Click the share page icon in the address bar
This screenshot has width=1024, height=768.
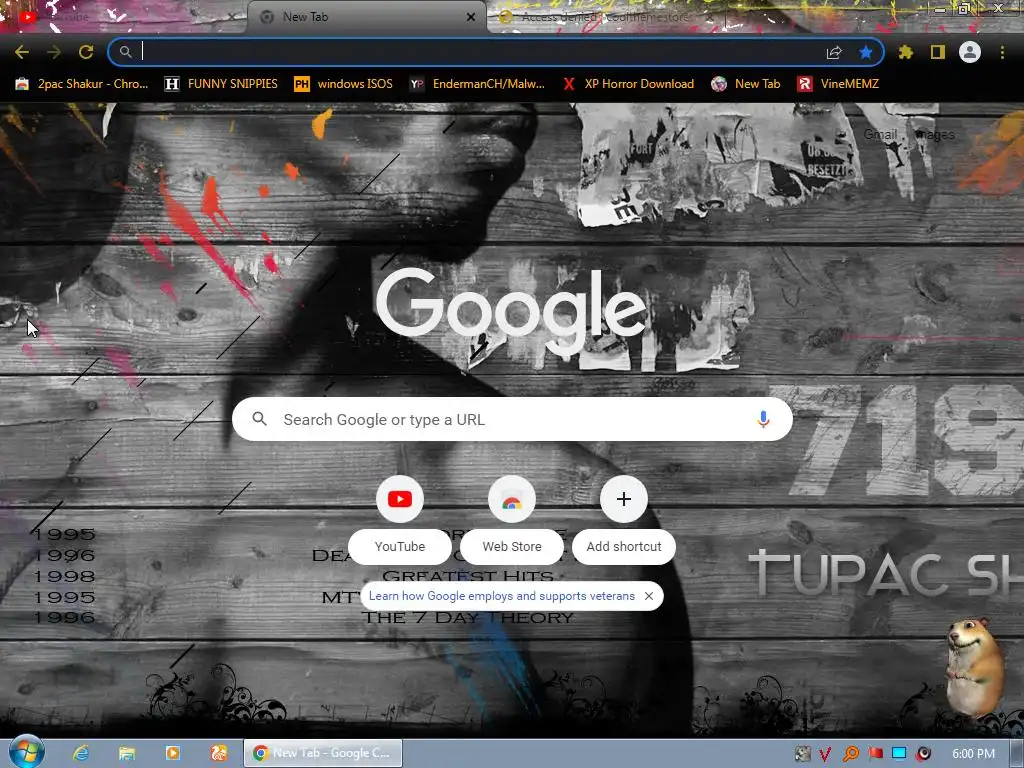(x=834, y=52)
